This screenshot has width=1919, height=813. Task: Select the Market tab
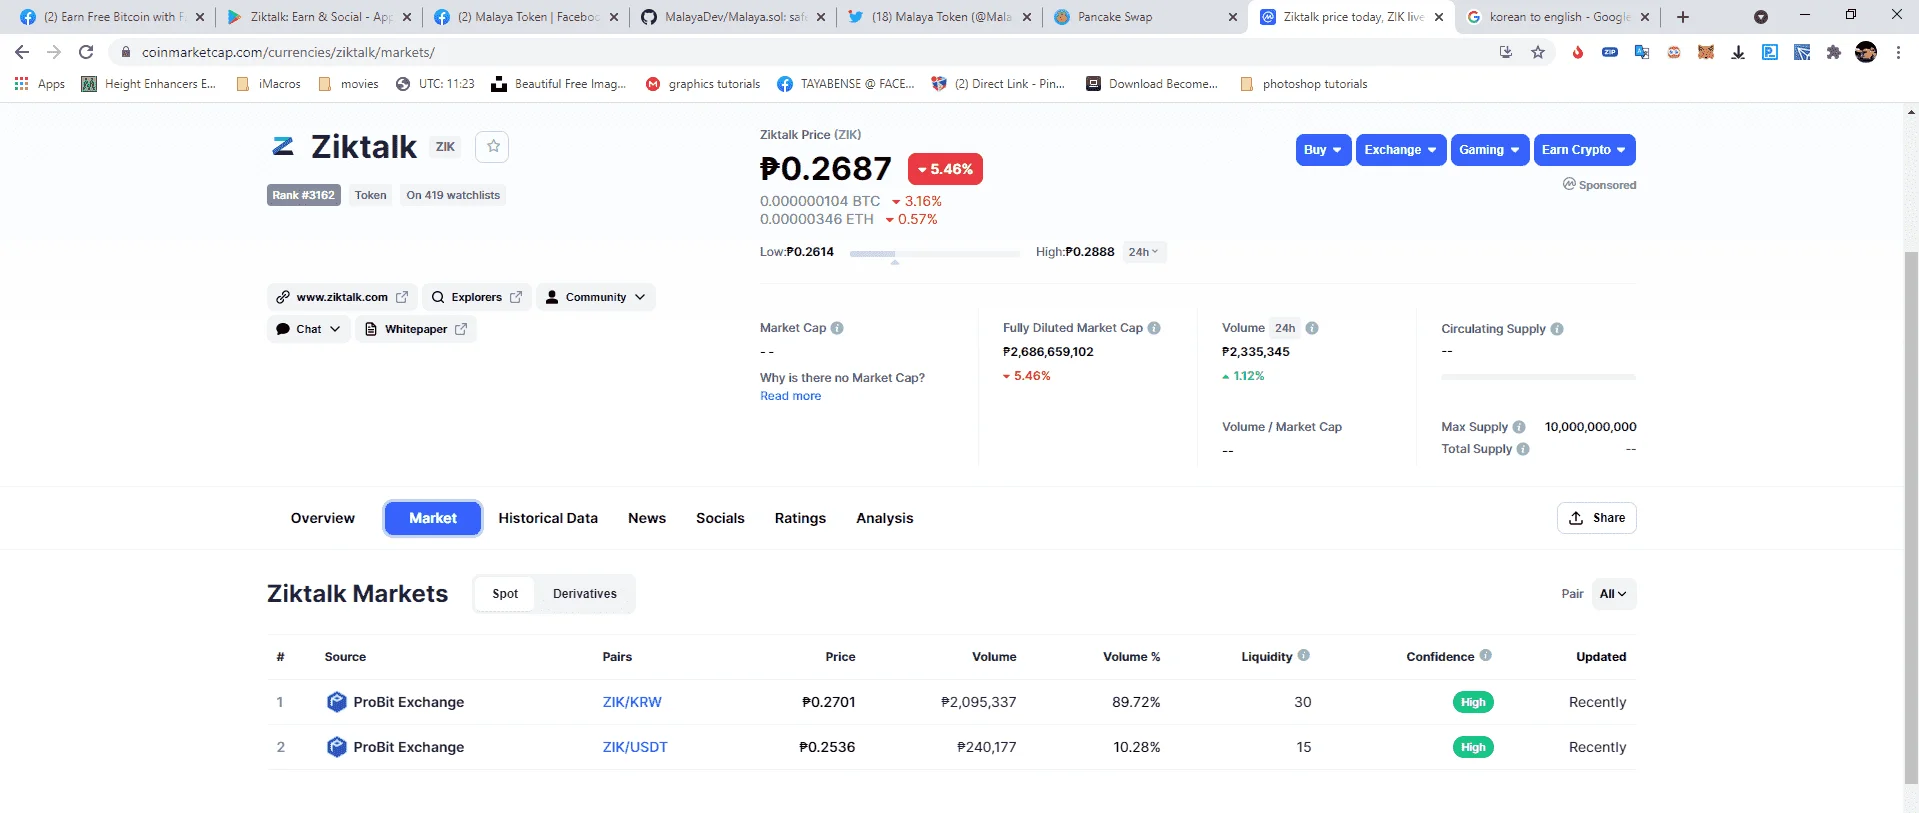433,518
